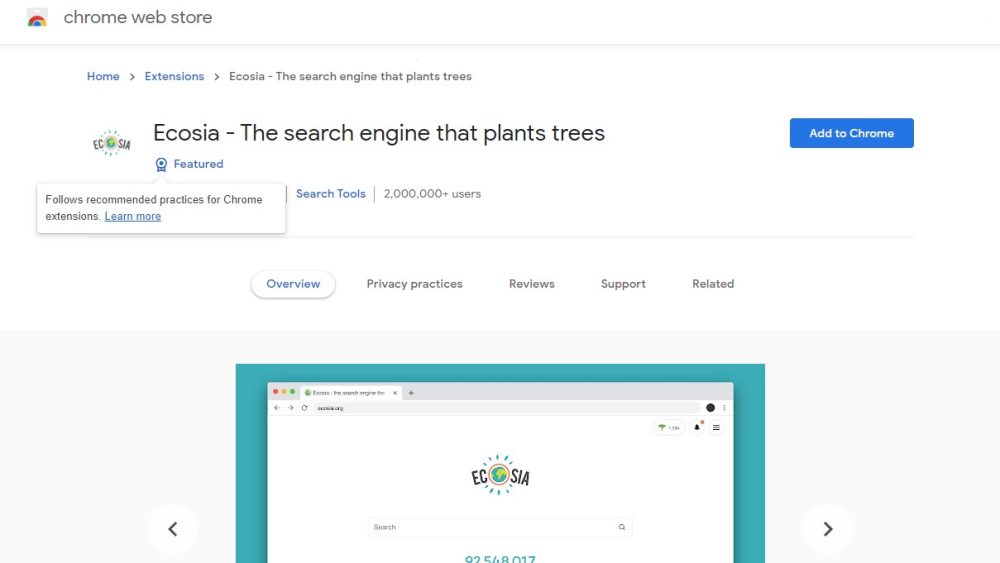Click the Featured badge icon
Viewport: 1000px width, 563px height.
pyautogui.click(x=161, y=165)
